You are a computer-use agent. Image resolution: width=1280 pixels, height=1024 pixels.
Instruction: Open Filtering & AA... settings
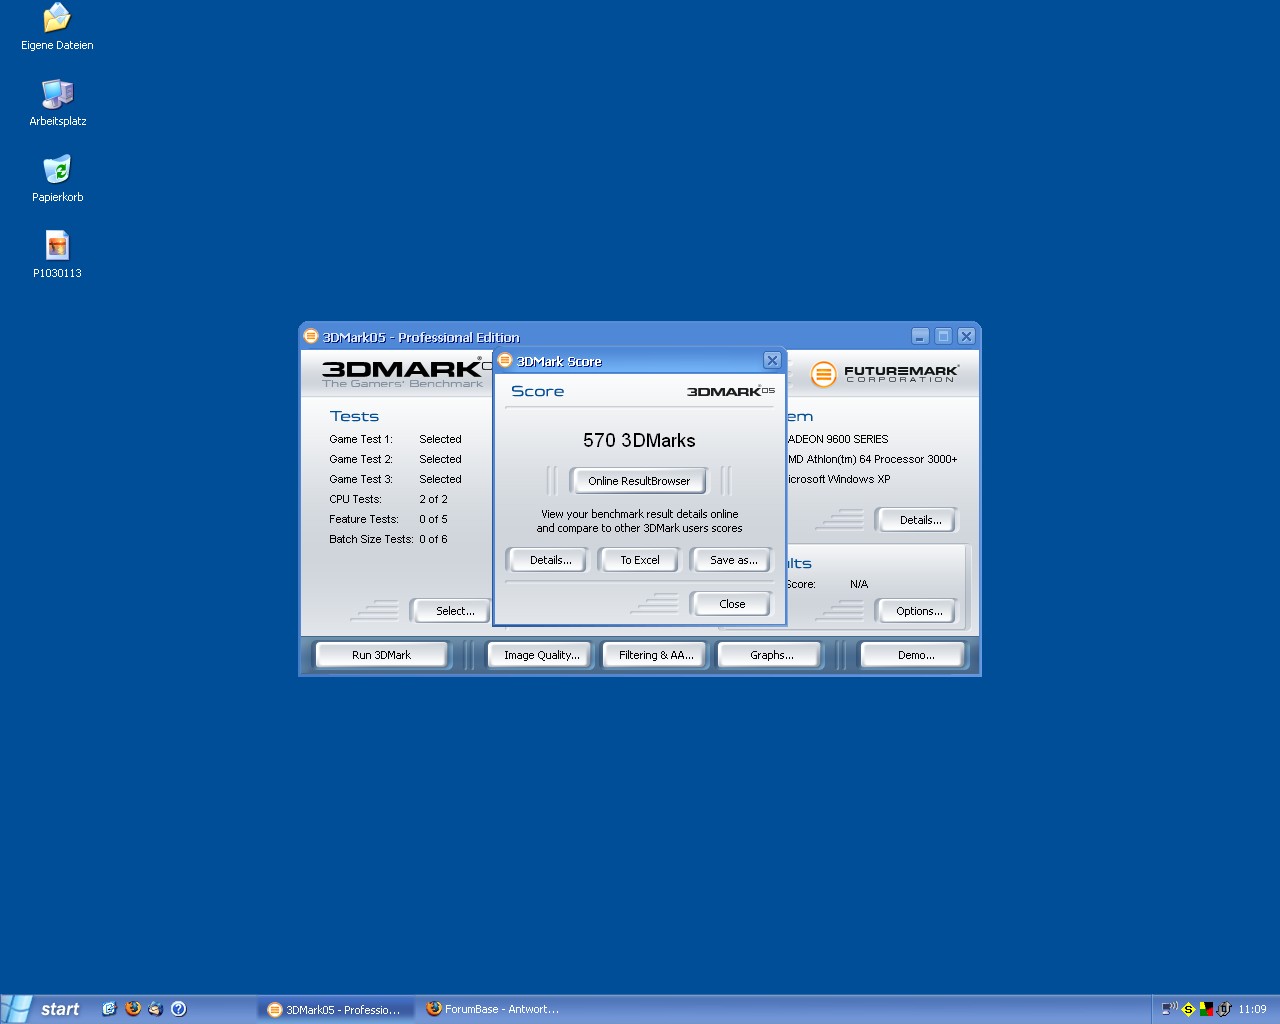coord(656,655)
